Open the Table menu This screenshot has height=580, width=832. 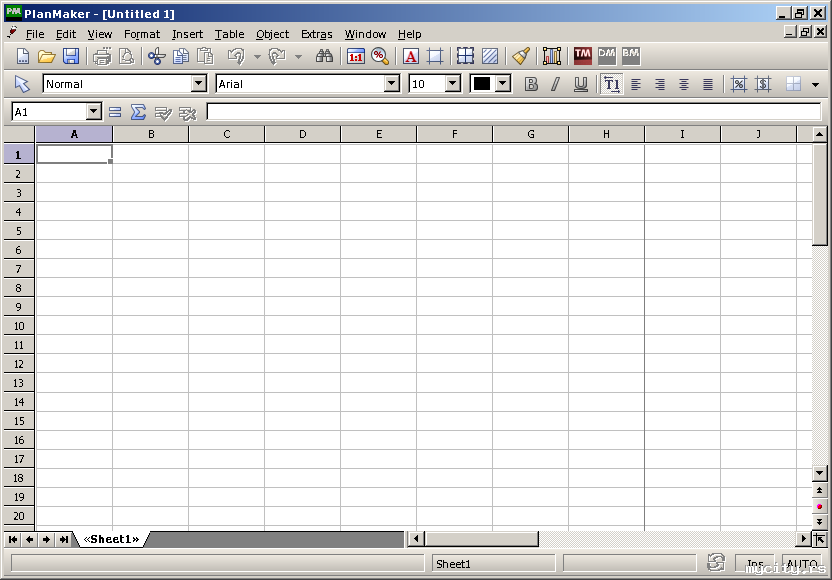(229, 34)
